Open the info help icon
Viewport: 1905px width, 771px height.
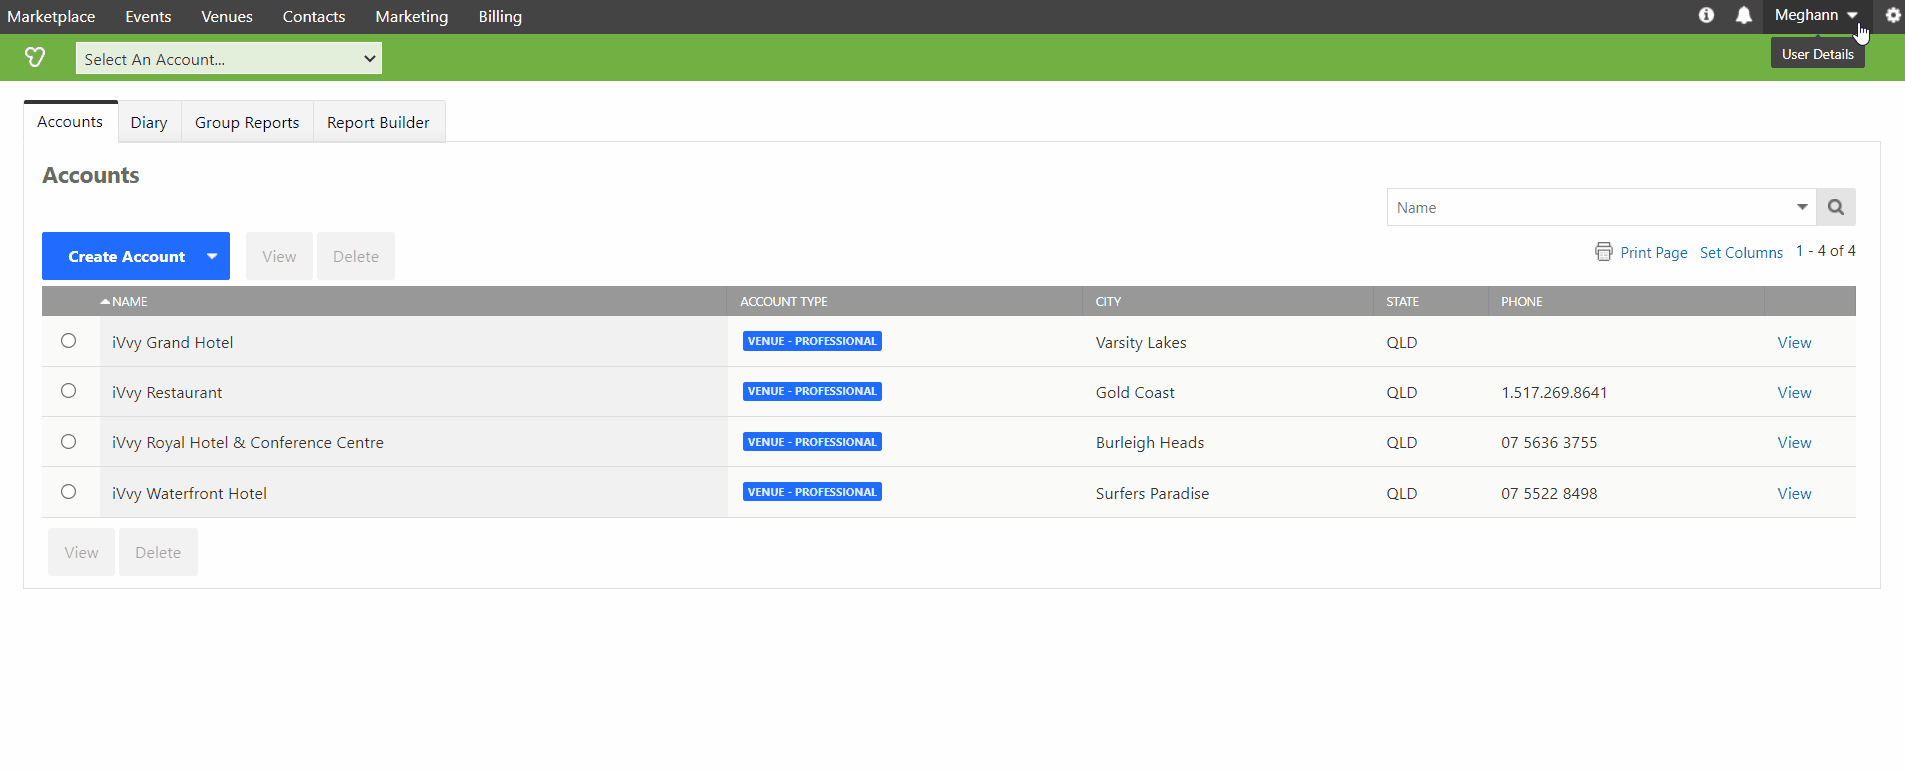tap(1706, 15)
